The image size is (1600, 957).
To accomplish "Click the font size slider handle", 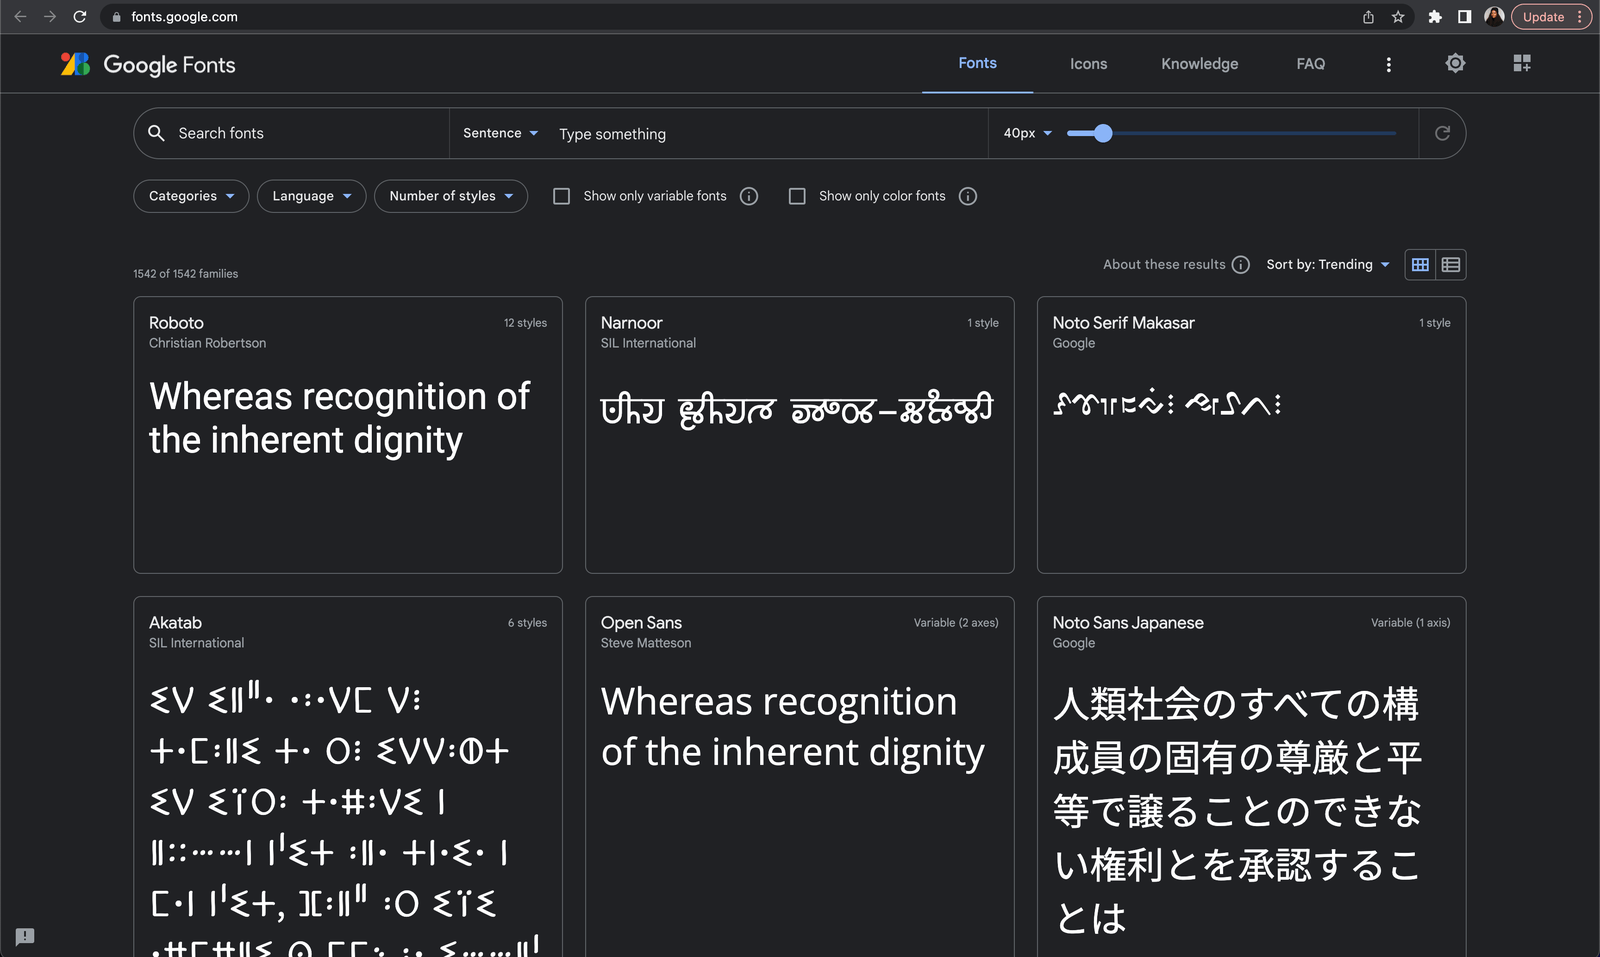I will pos(1103,133).
